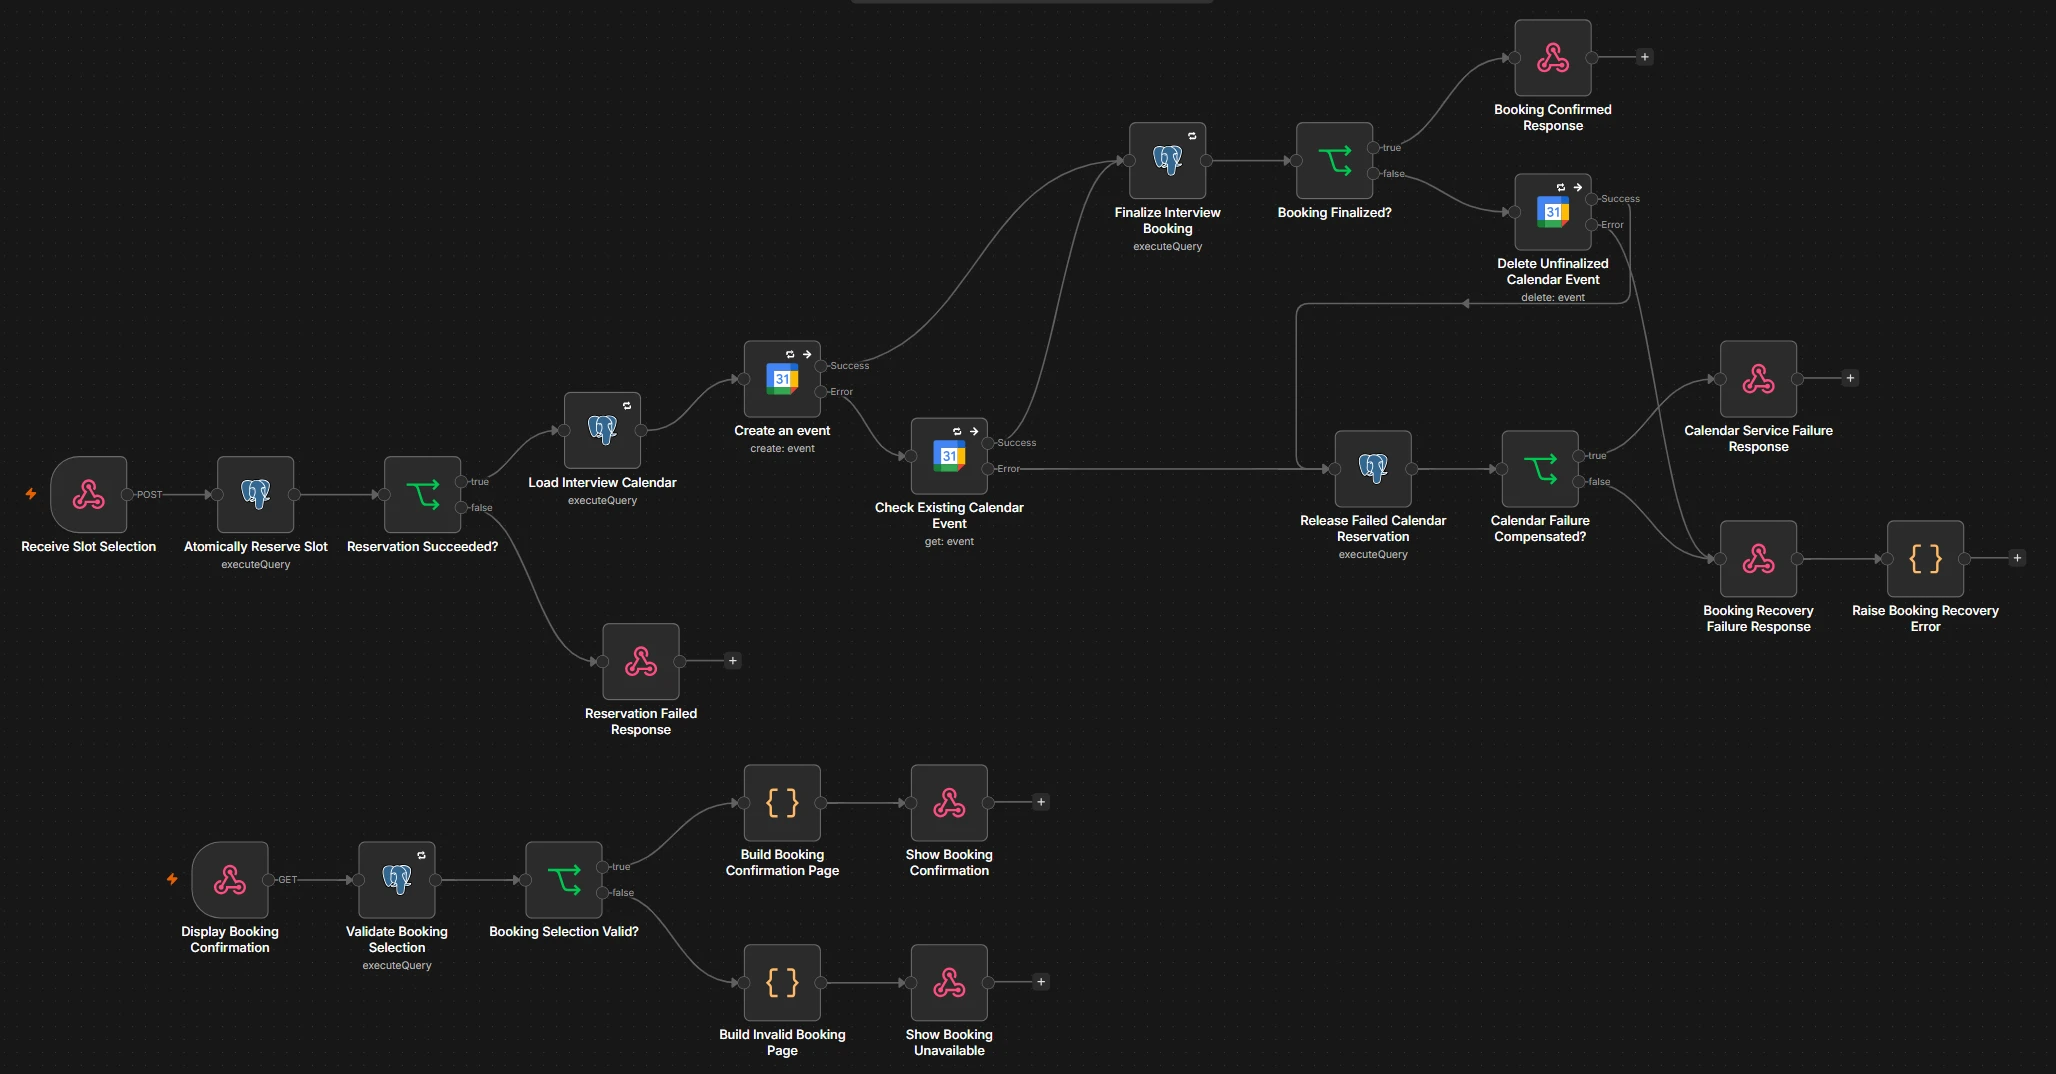Click the true output of Calendar Failure Compensated?

point(1579,456)
